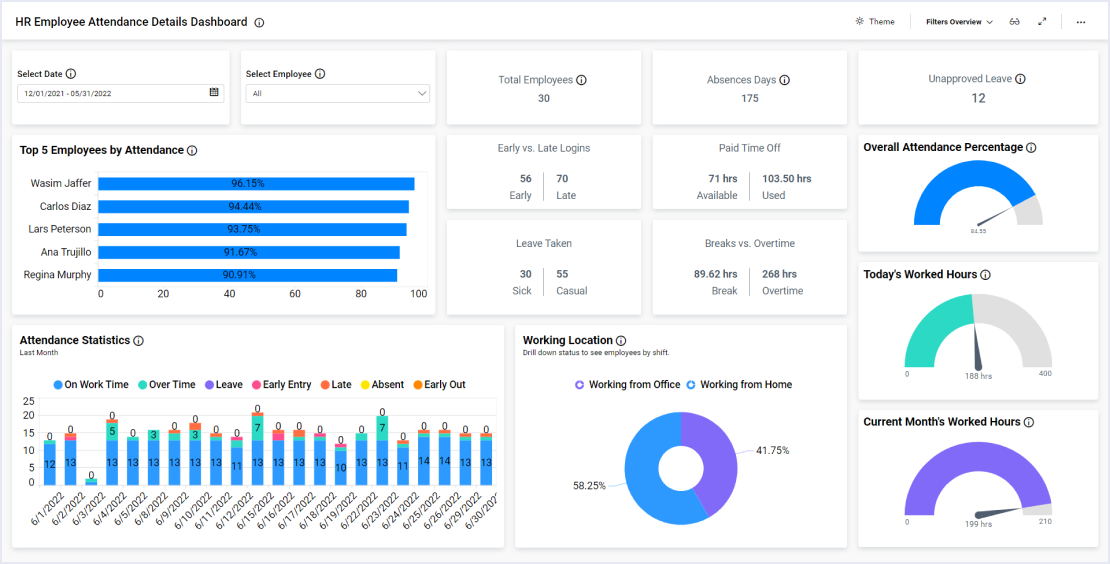Screen dimensions: 1110x564
Task: Open the glasses view mode icon
Action: click(1014, 22)
